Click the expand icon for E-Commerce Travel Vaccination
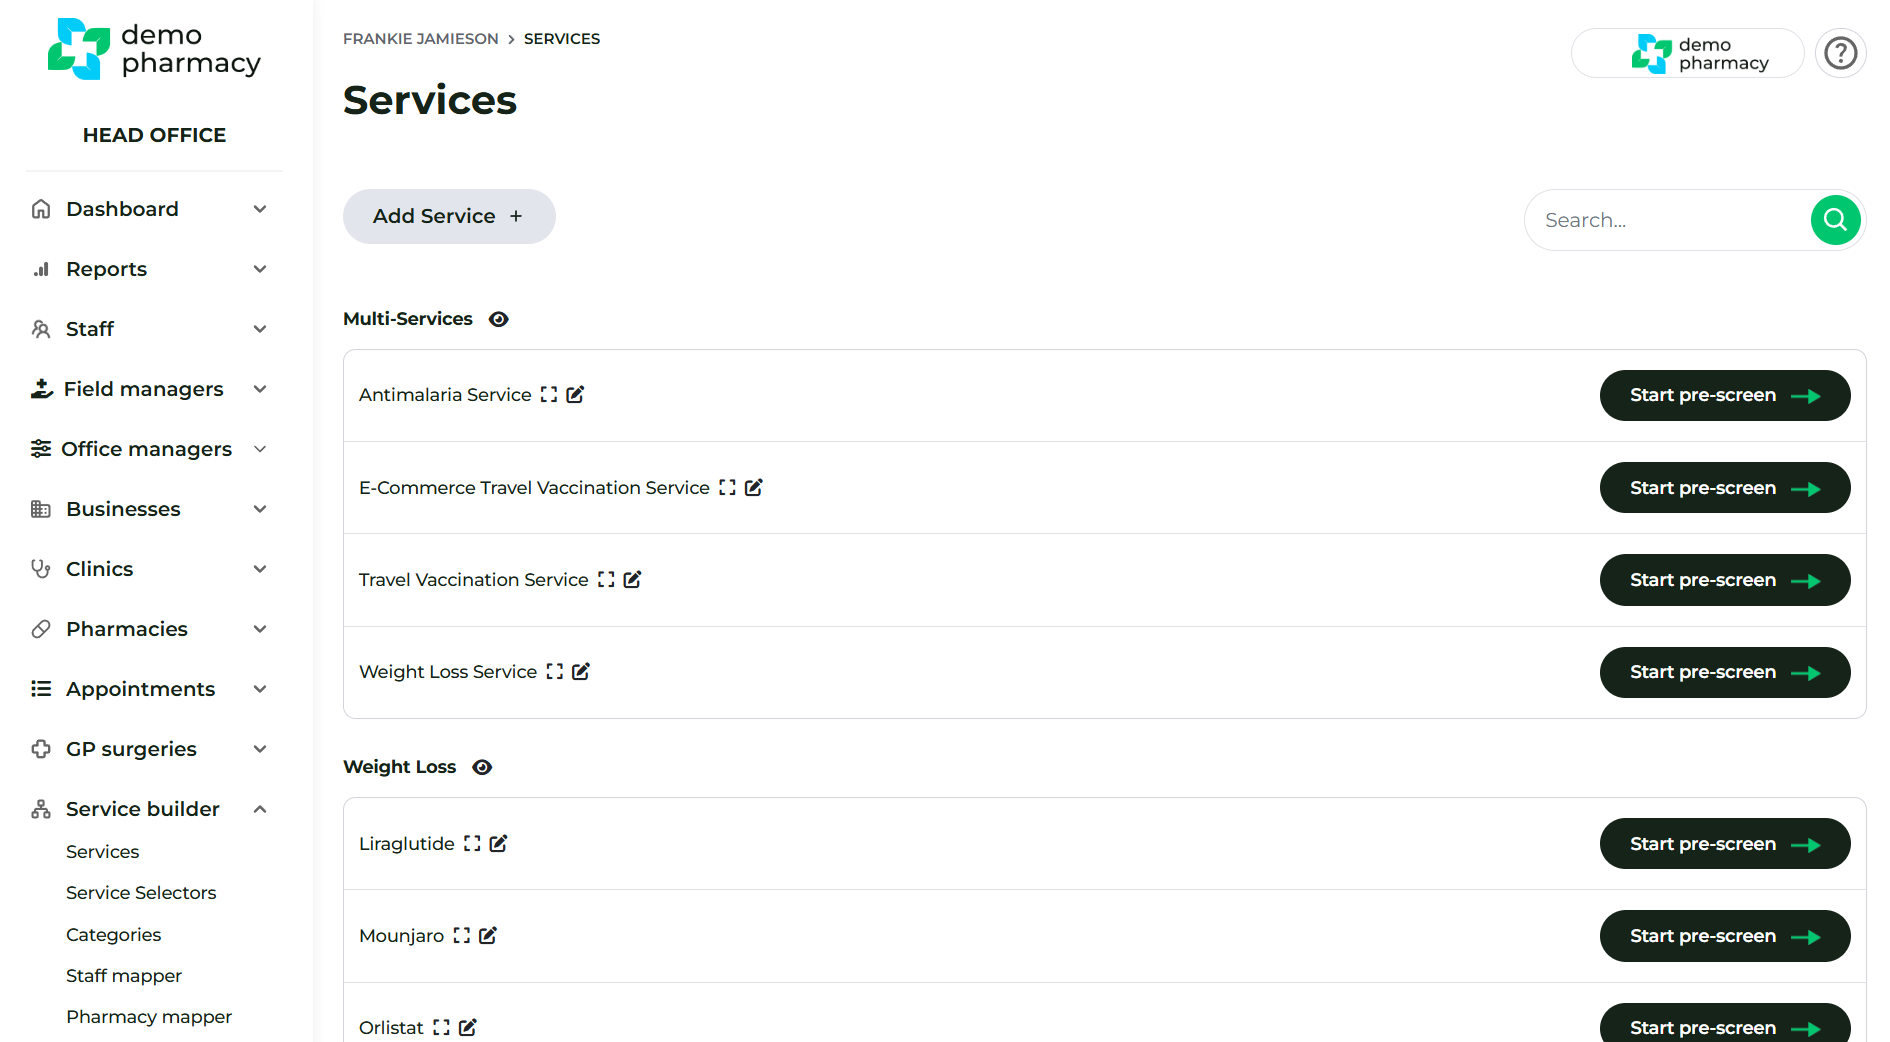1890x1042 pixels. (x=727, y=488)
